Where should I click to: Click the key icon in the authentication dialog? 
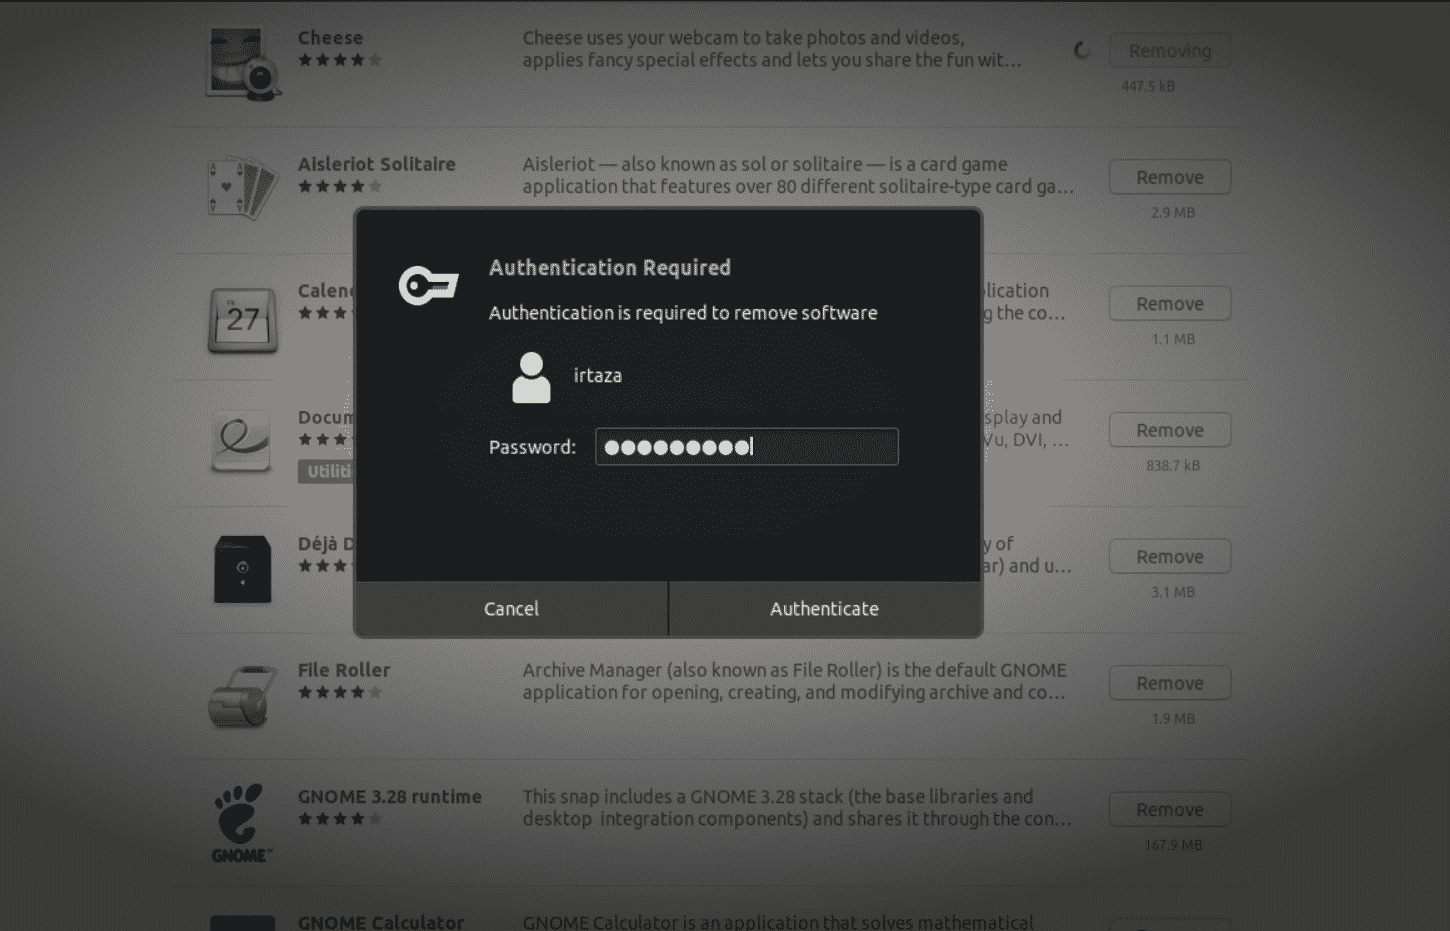pos(428,286)
